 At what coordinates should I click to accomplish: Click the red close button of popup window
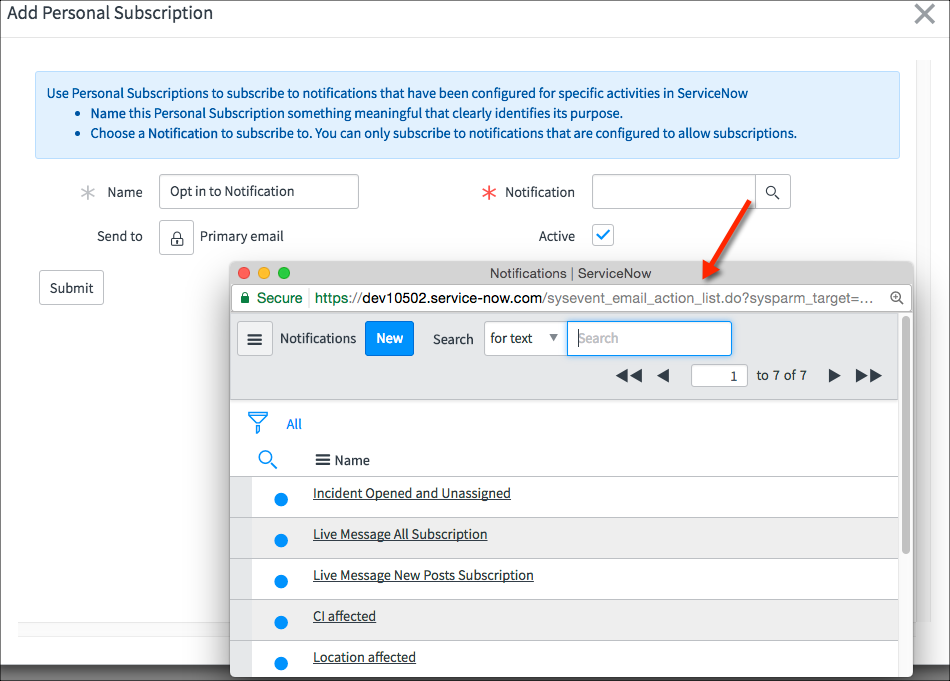pos(244,273)
